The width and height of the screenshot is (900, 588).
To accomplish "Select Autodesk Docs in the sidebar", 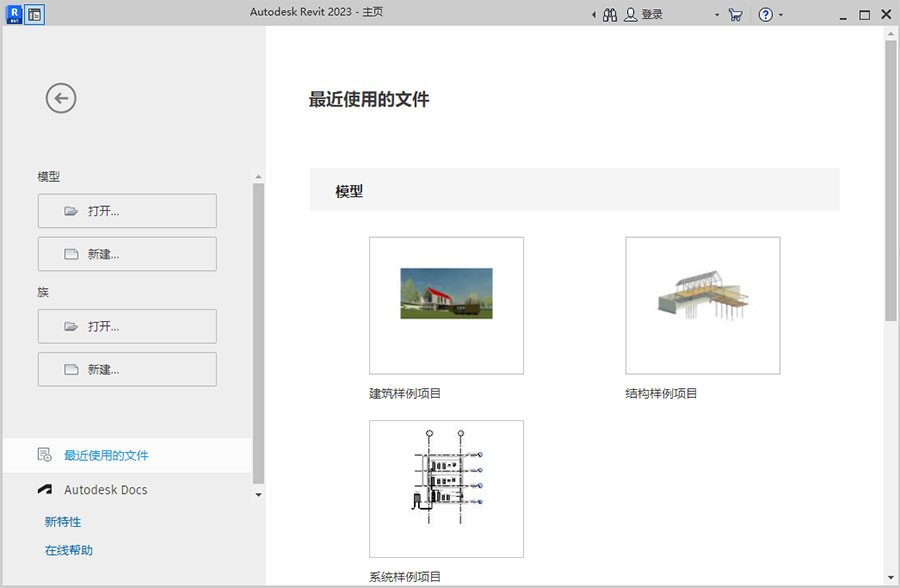I will pos(105,489).
